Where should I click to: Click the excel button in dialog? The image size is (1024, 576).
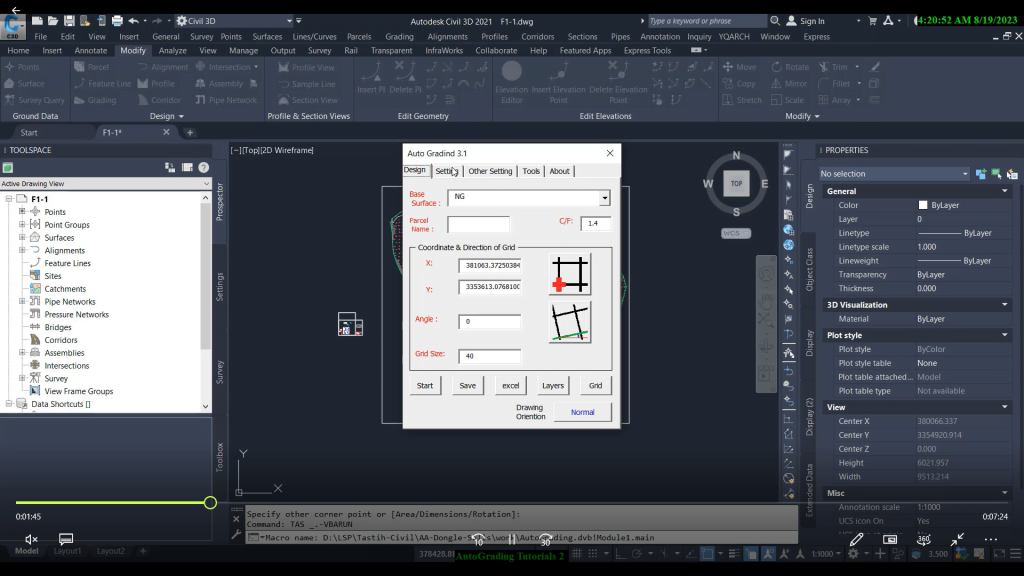pos(510,385)
